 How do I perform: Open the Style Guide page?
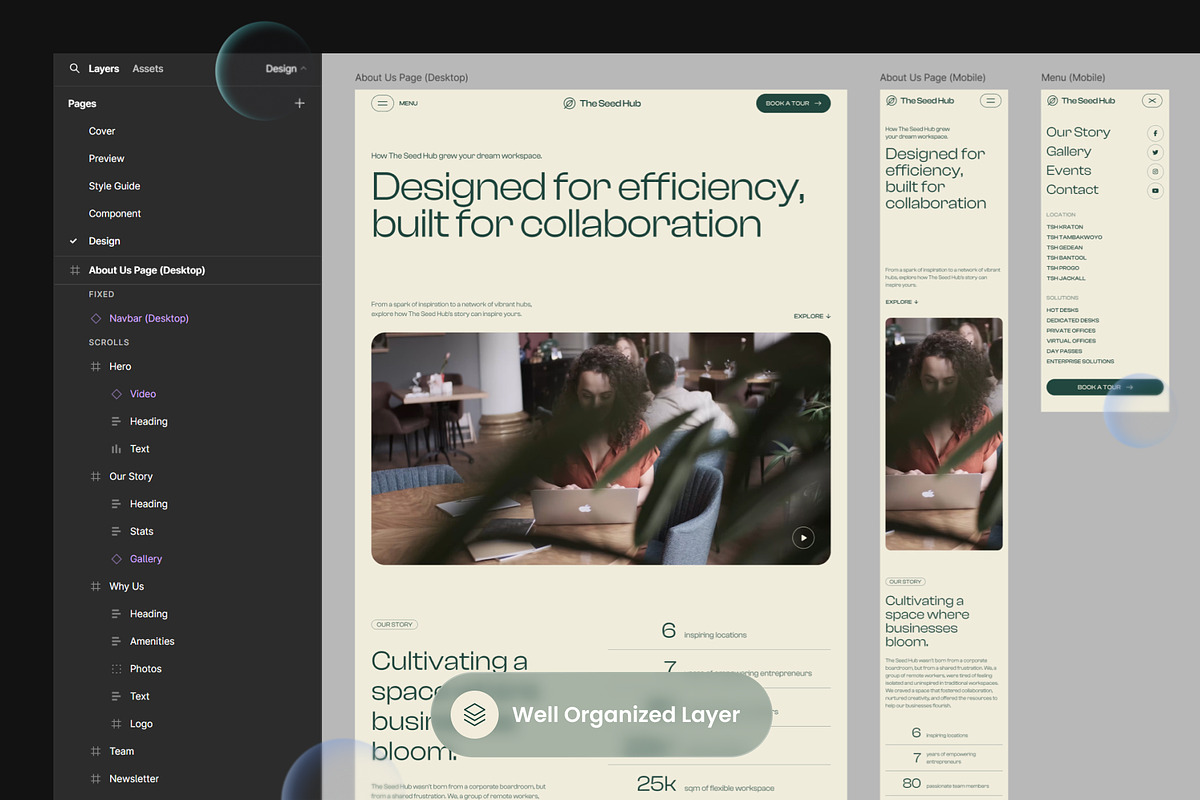114,186
